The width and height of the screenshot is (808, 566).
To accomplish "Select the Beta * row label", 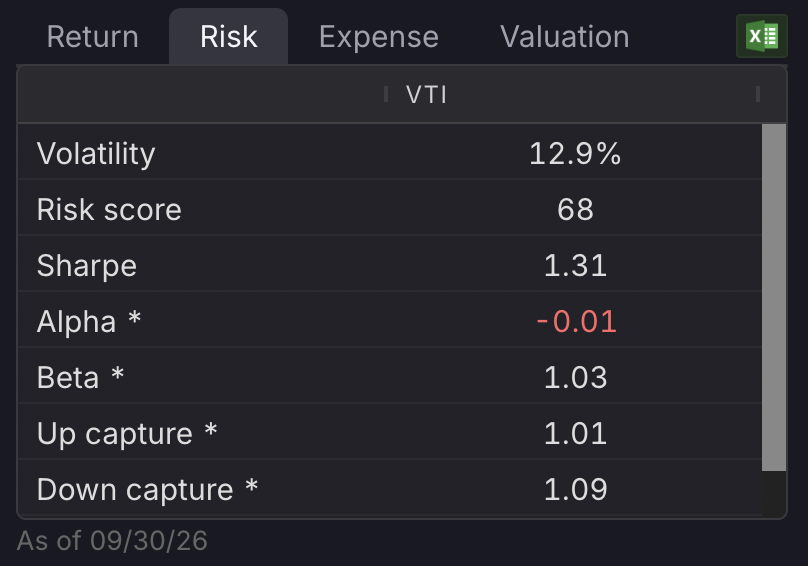I will pyautogui.click(x=80, y=377).
